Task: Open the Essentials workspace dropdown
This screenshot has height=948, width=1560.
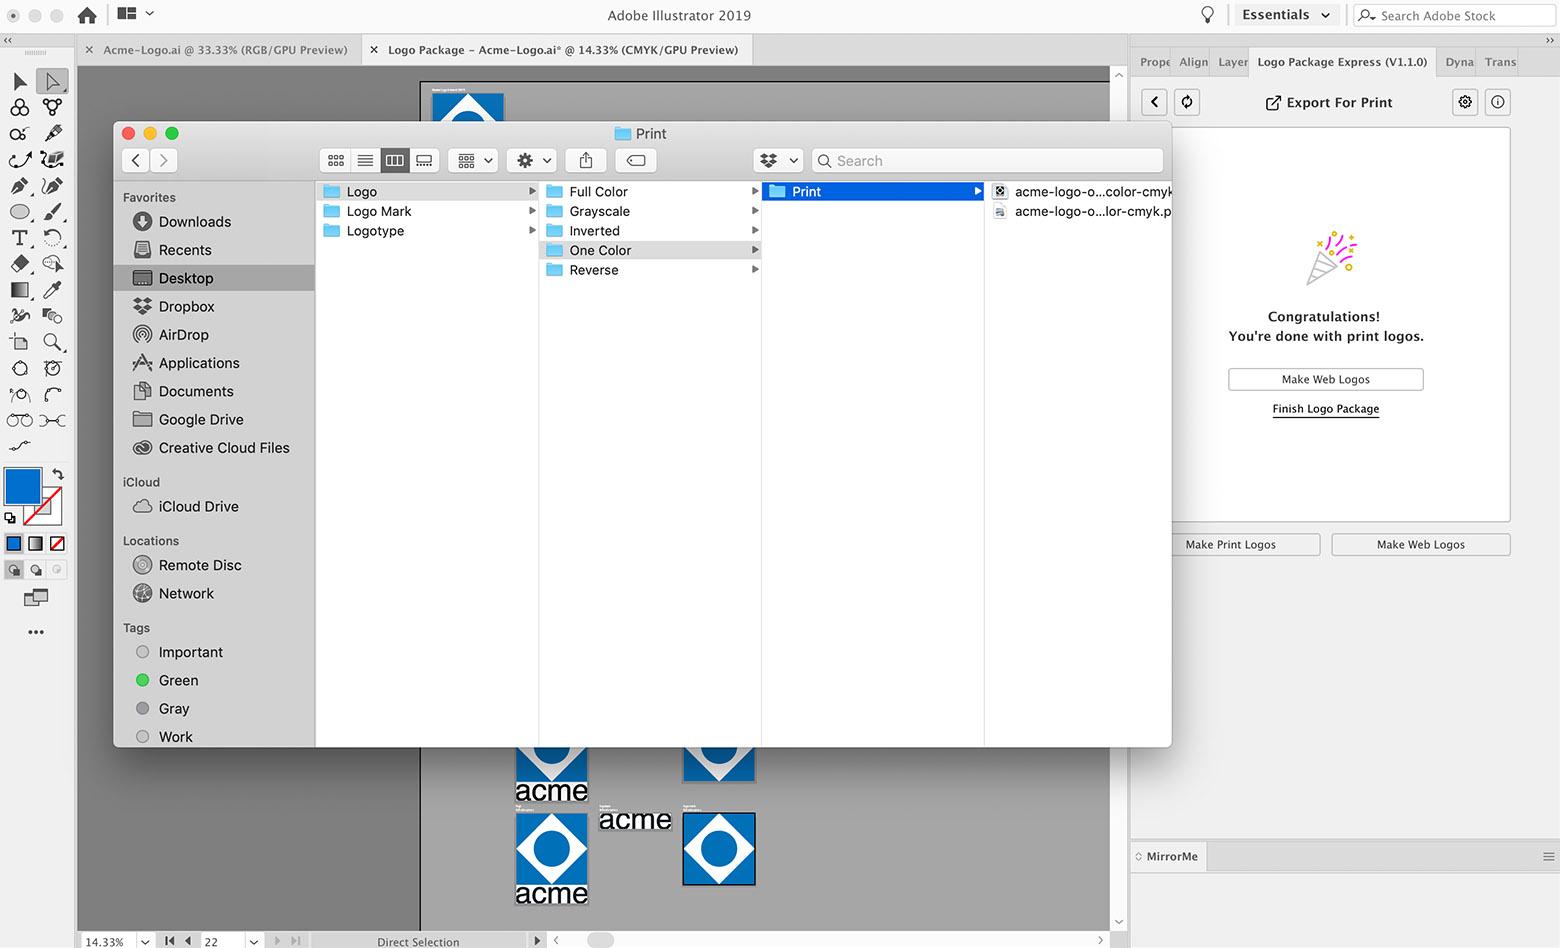Action: coord(1286,15)
